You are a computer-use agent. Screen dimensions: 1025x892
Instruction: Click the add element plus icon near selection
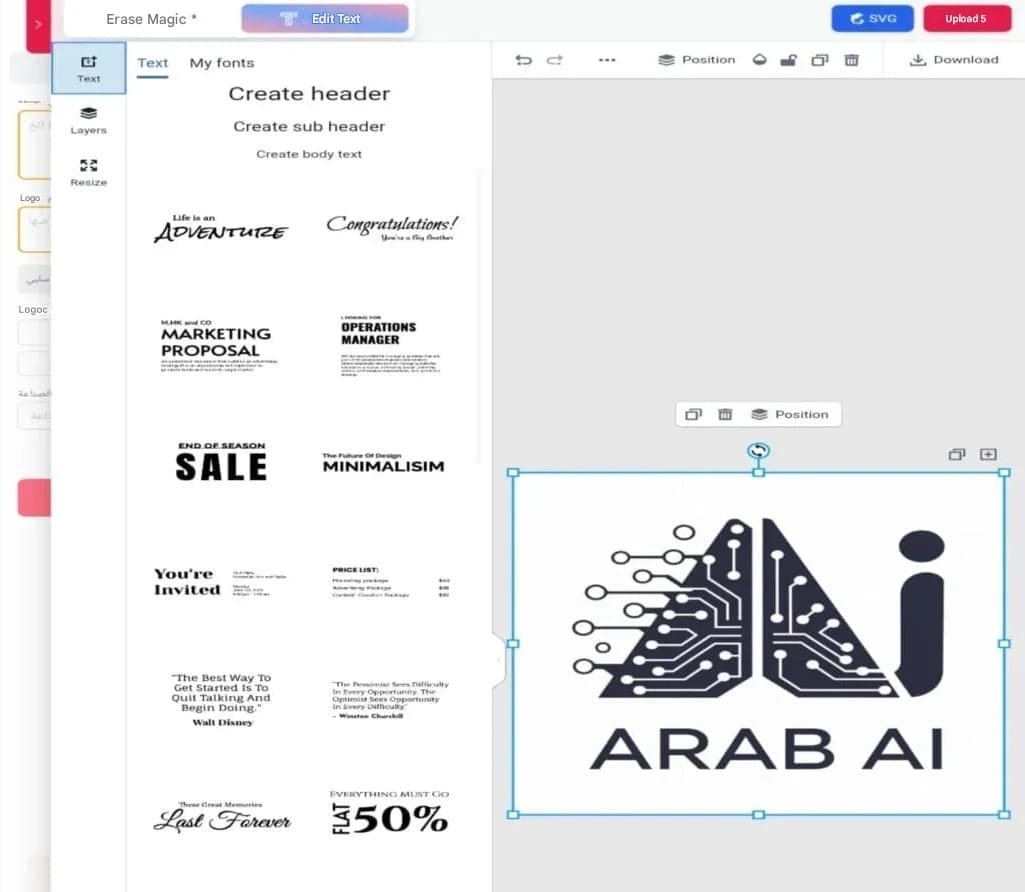click(988, 454)
